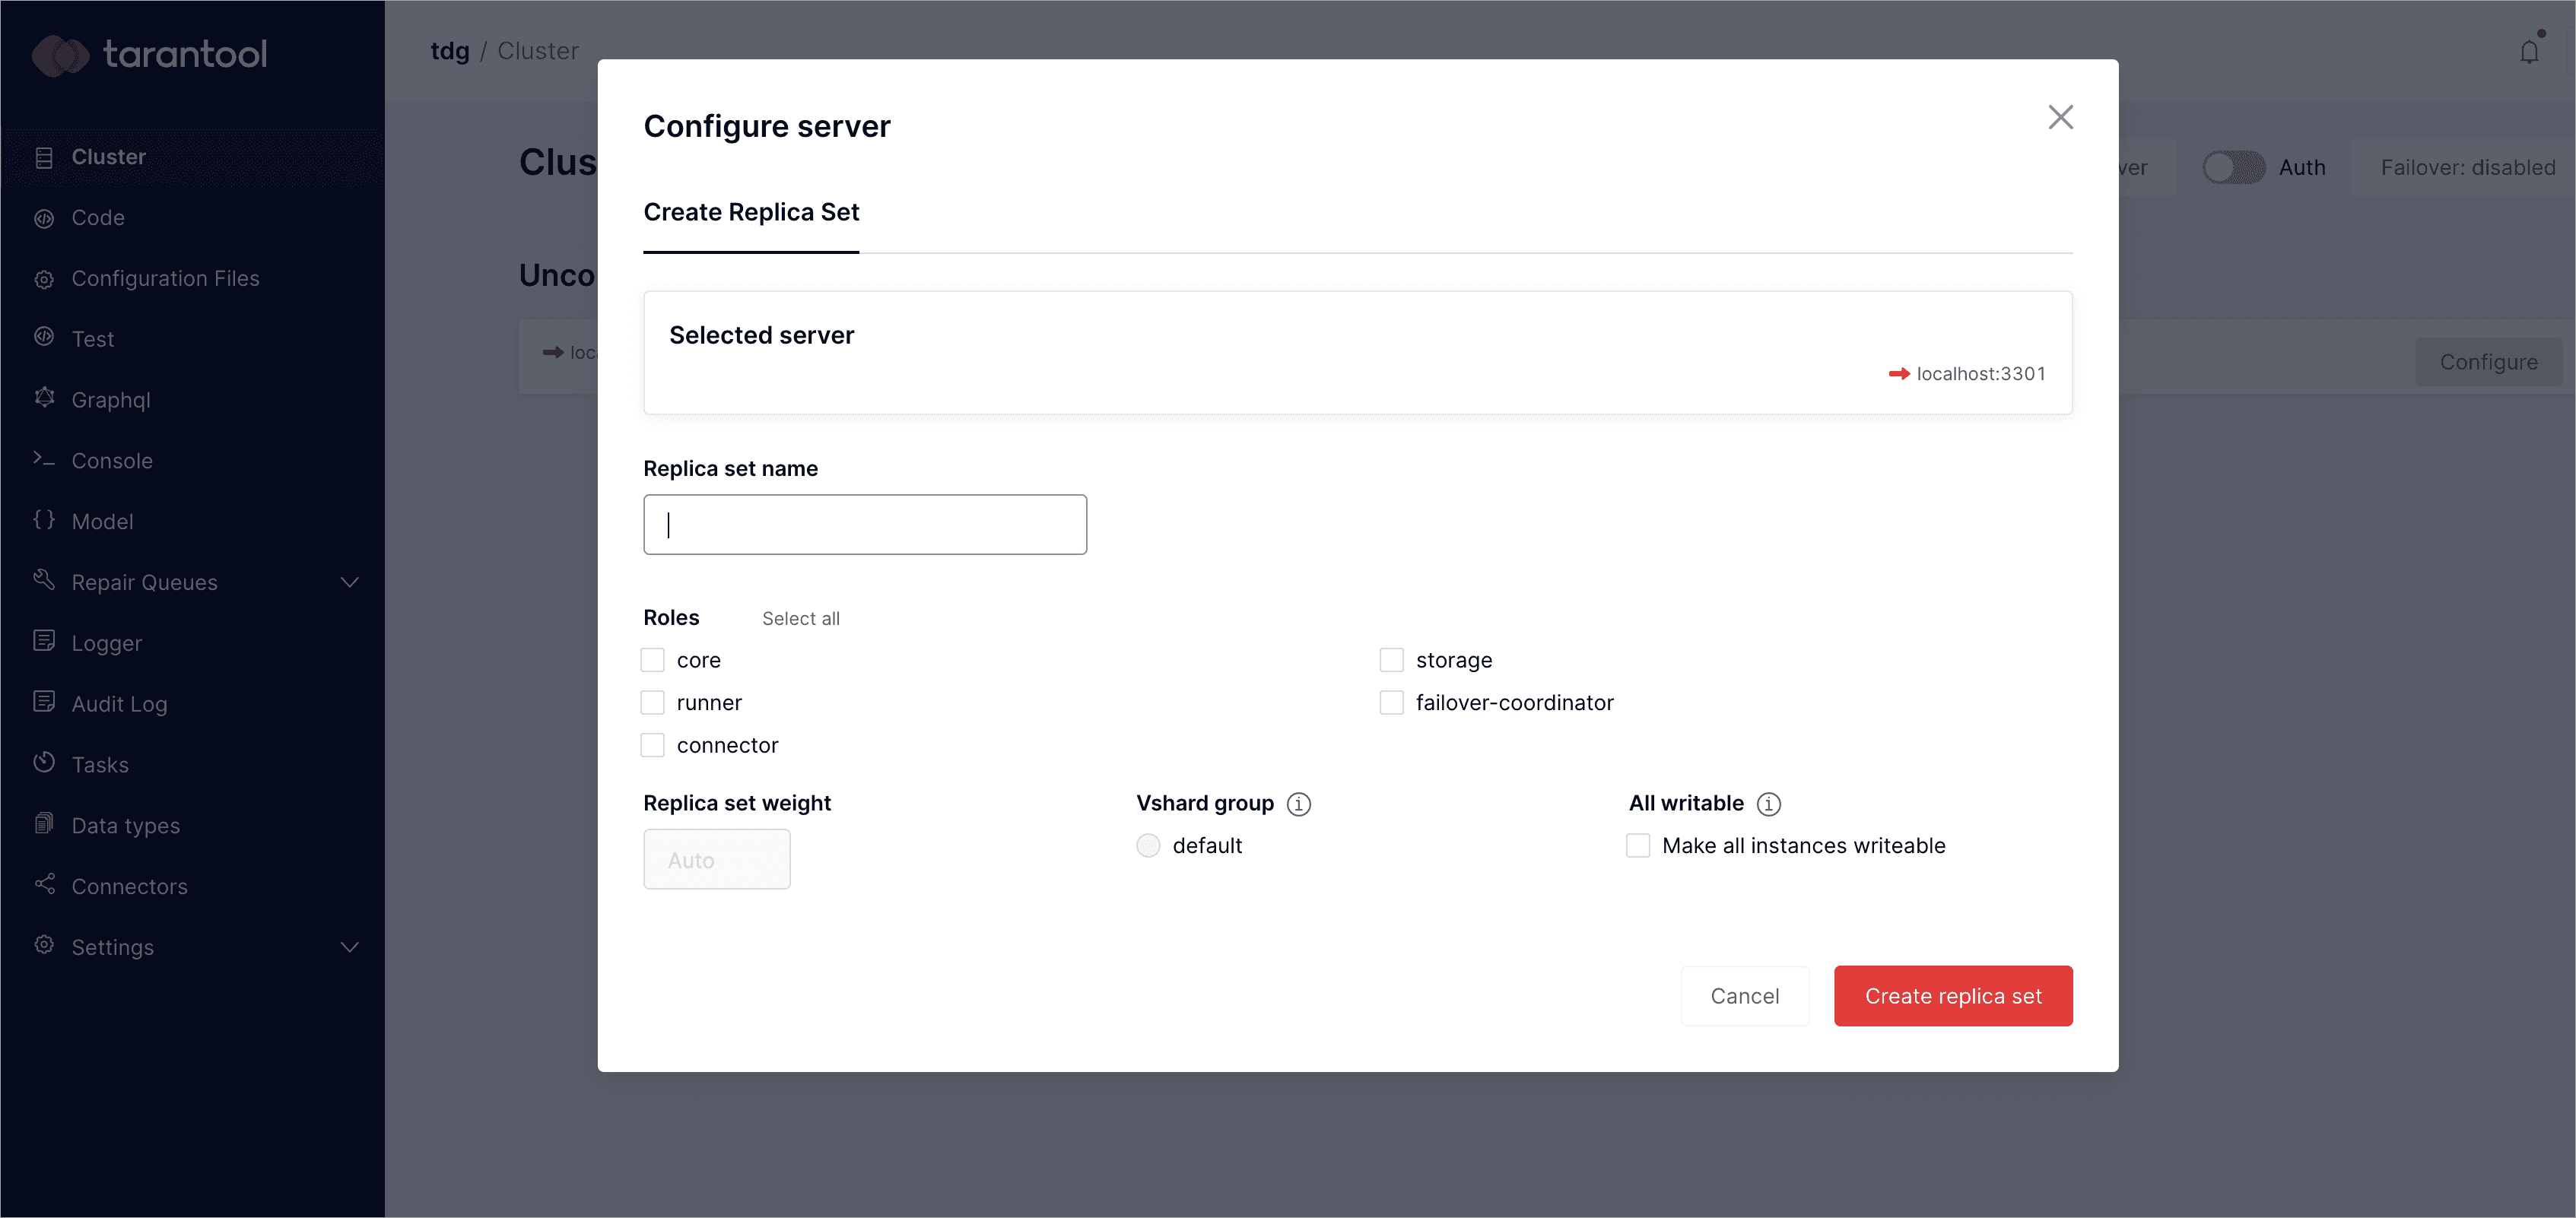Tick Make all instances writeable
Image resolution: width=2576 pixels, height=1218 pixels.
(x=1638, y=846)
